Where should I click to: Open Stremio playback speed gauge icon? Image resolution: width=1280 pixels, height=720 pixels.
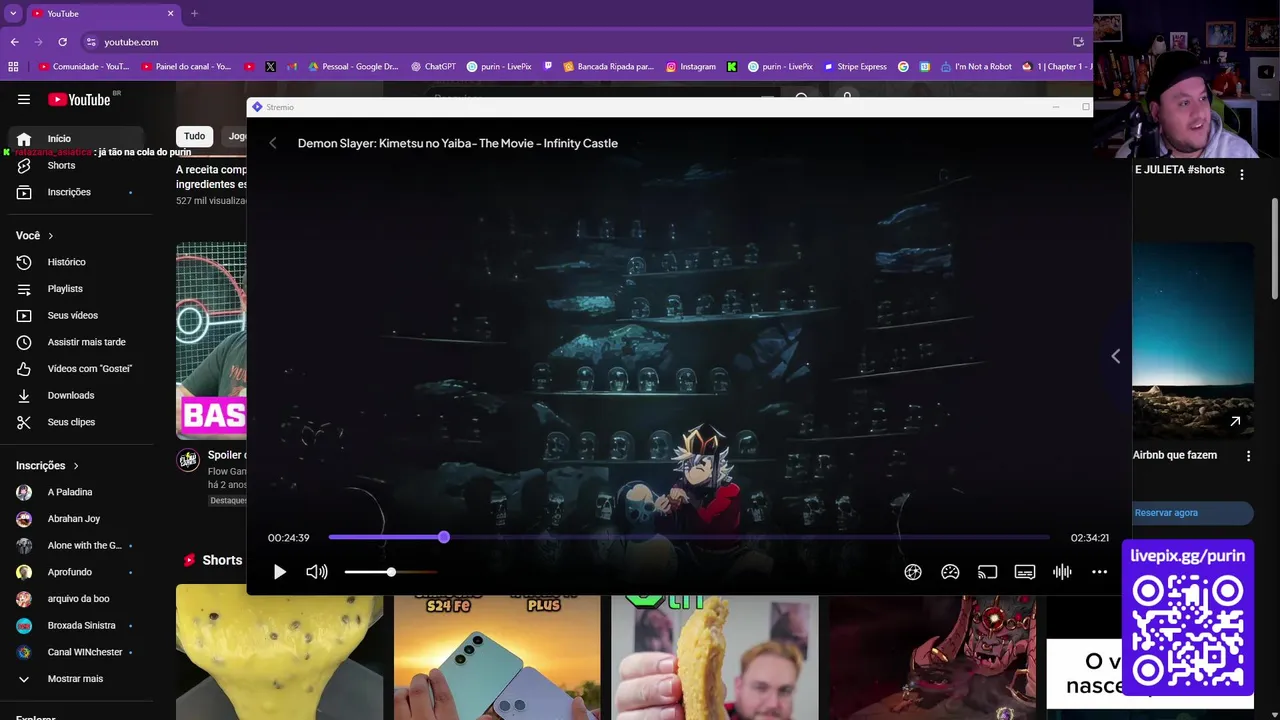[950, 572]
